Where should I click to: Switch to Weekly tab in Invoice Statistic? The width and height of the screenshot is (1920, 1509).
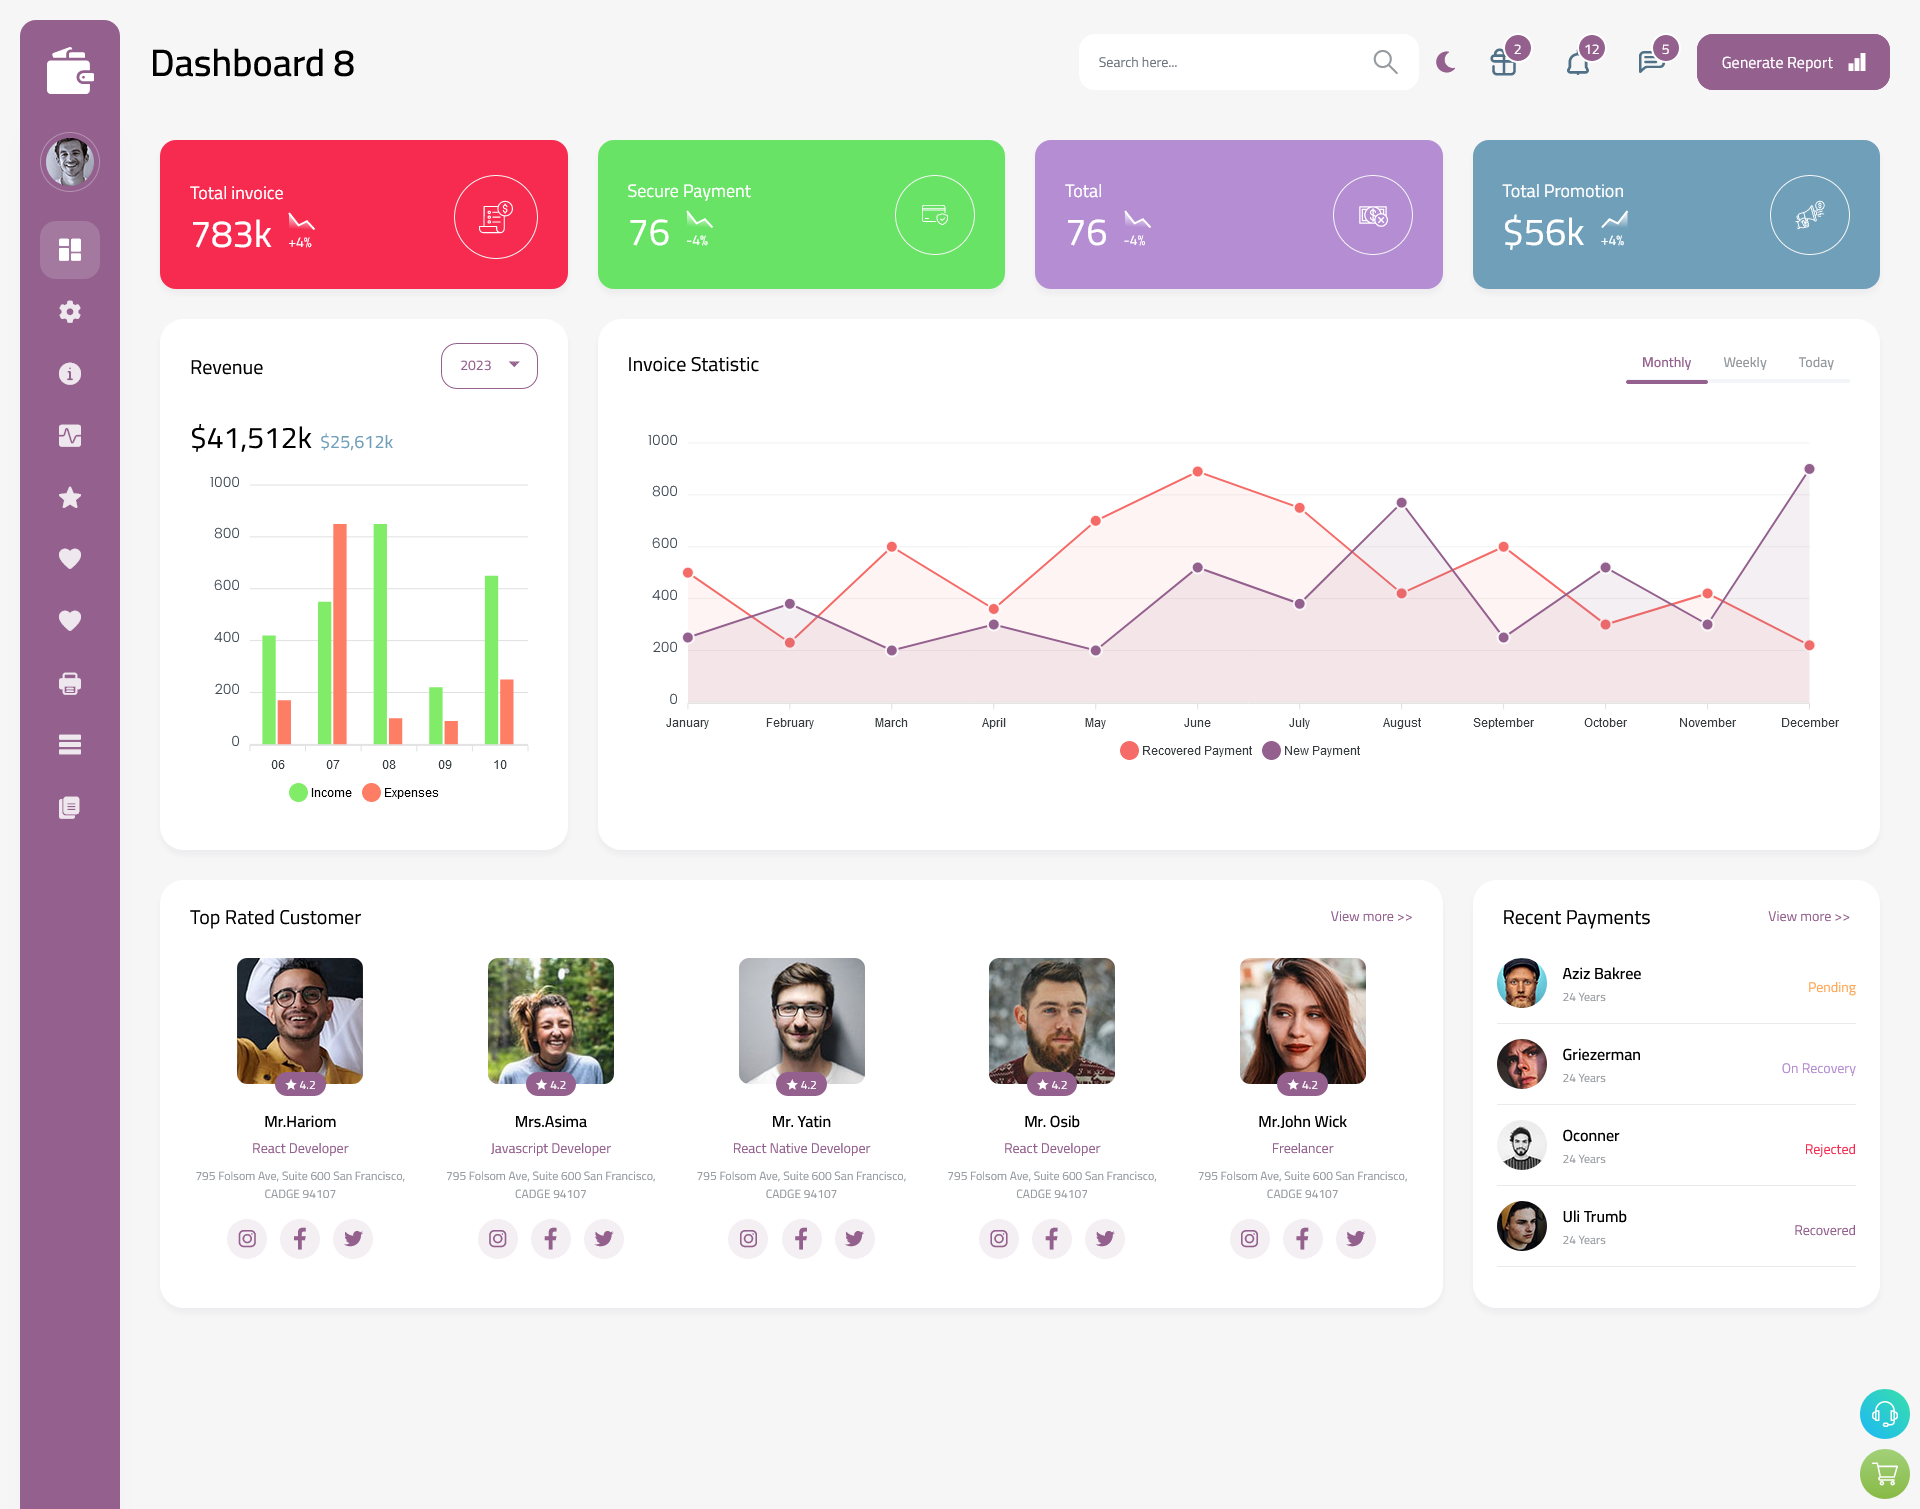point(1745,362)
